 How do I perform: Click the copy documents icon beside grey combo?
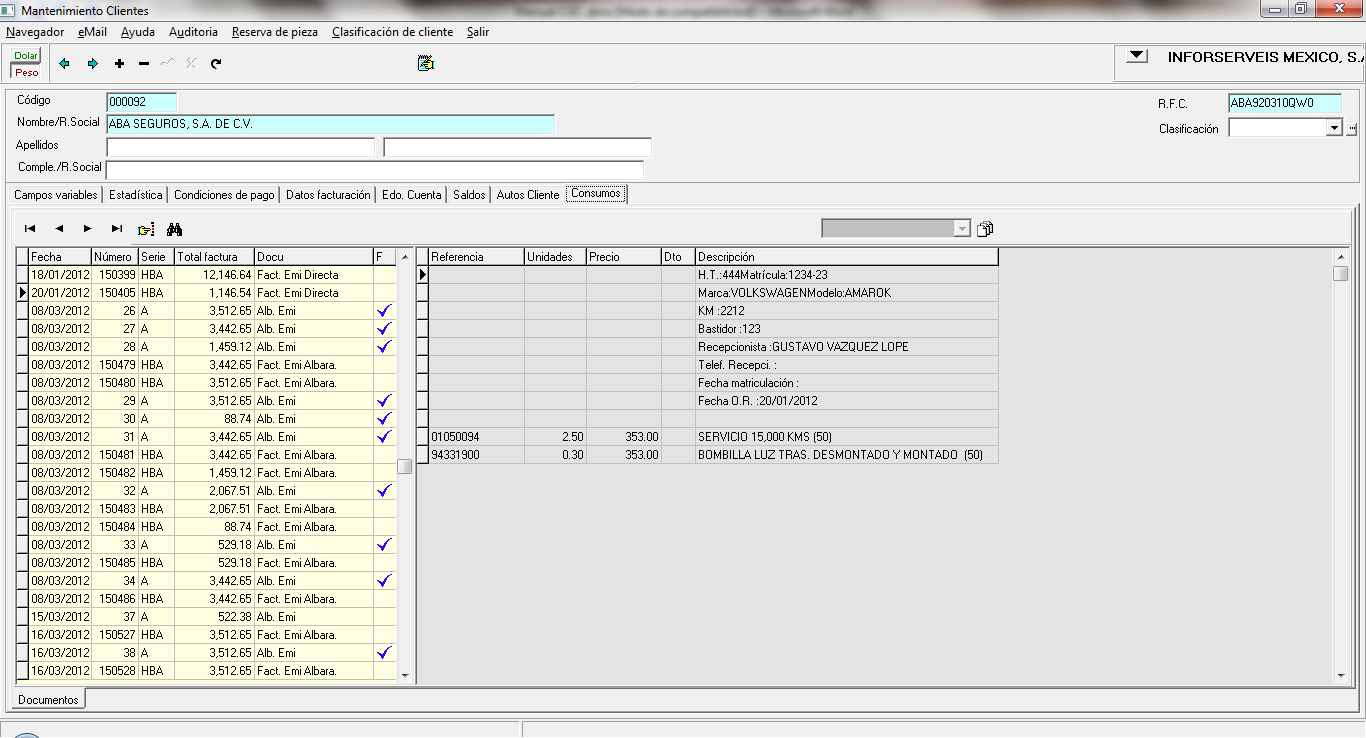[985, 229]
